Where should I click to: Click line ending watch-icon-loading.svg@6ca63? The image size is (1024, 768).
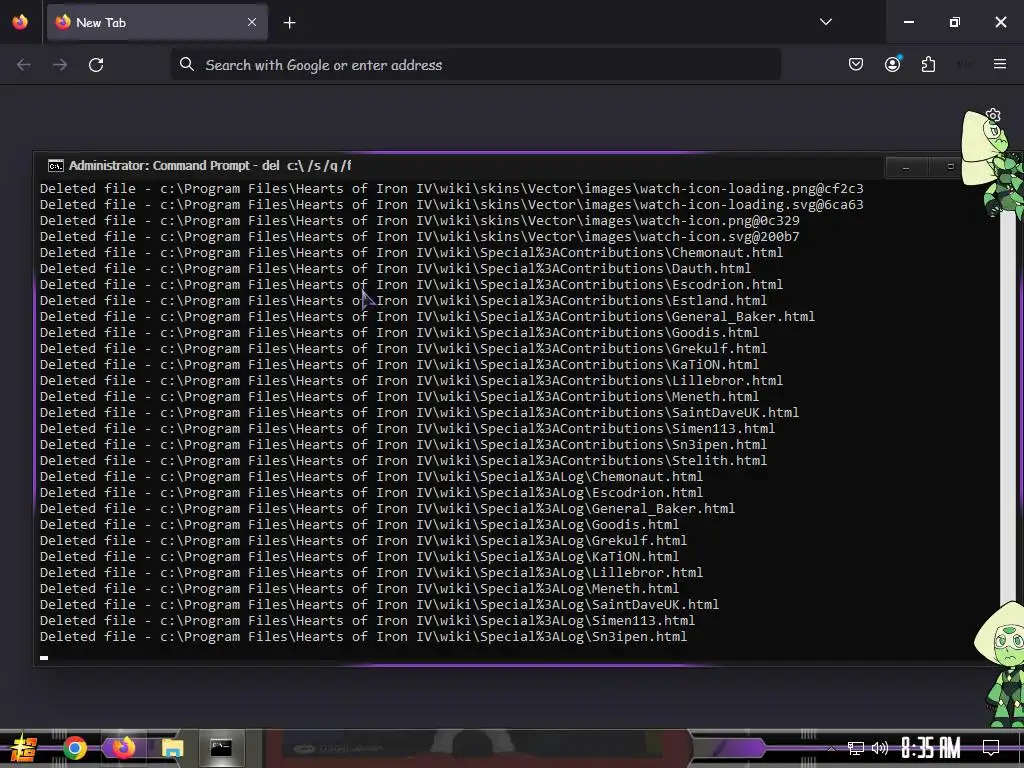coord(451,204)
